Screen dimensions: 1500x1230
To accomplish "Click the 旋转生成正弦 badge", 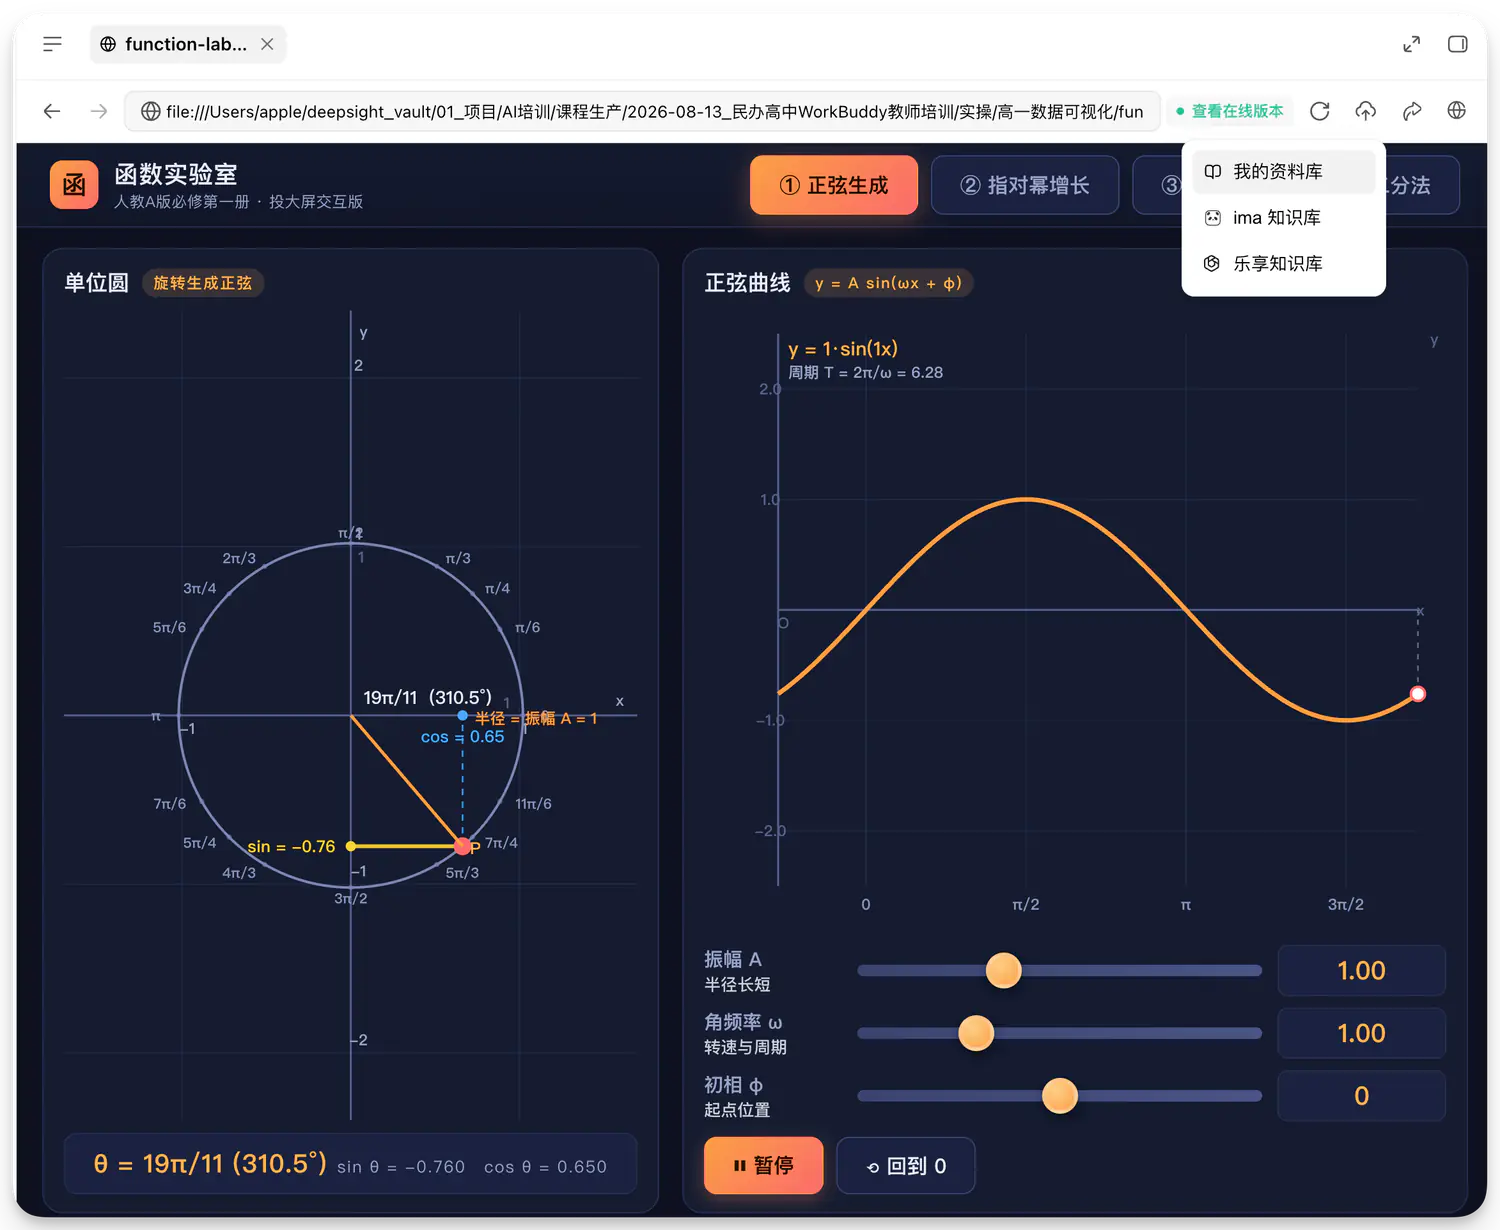I will (x=203, y=283).
